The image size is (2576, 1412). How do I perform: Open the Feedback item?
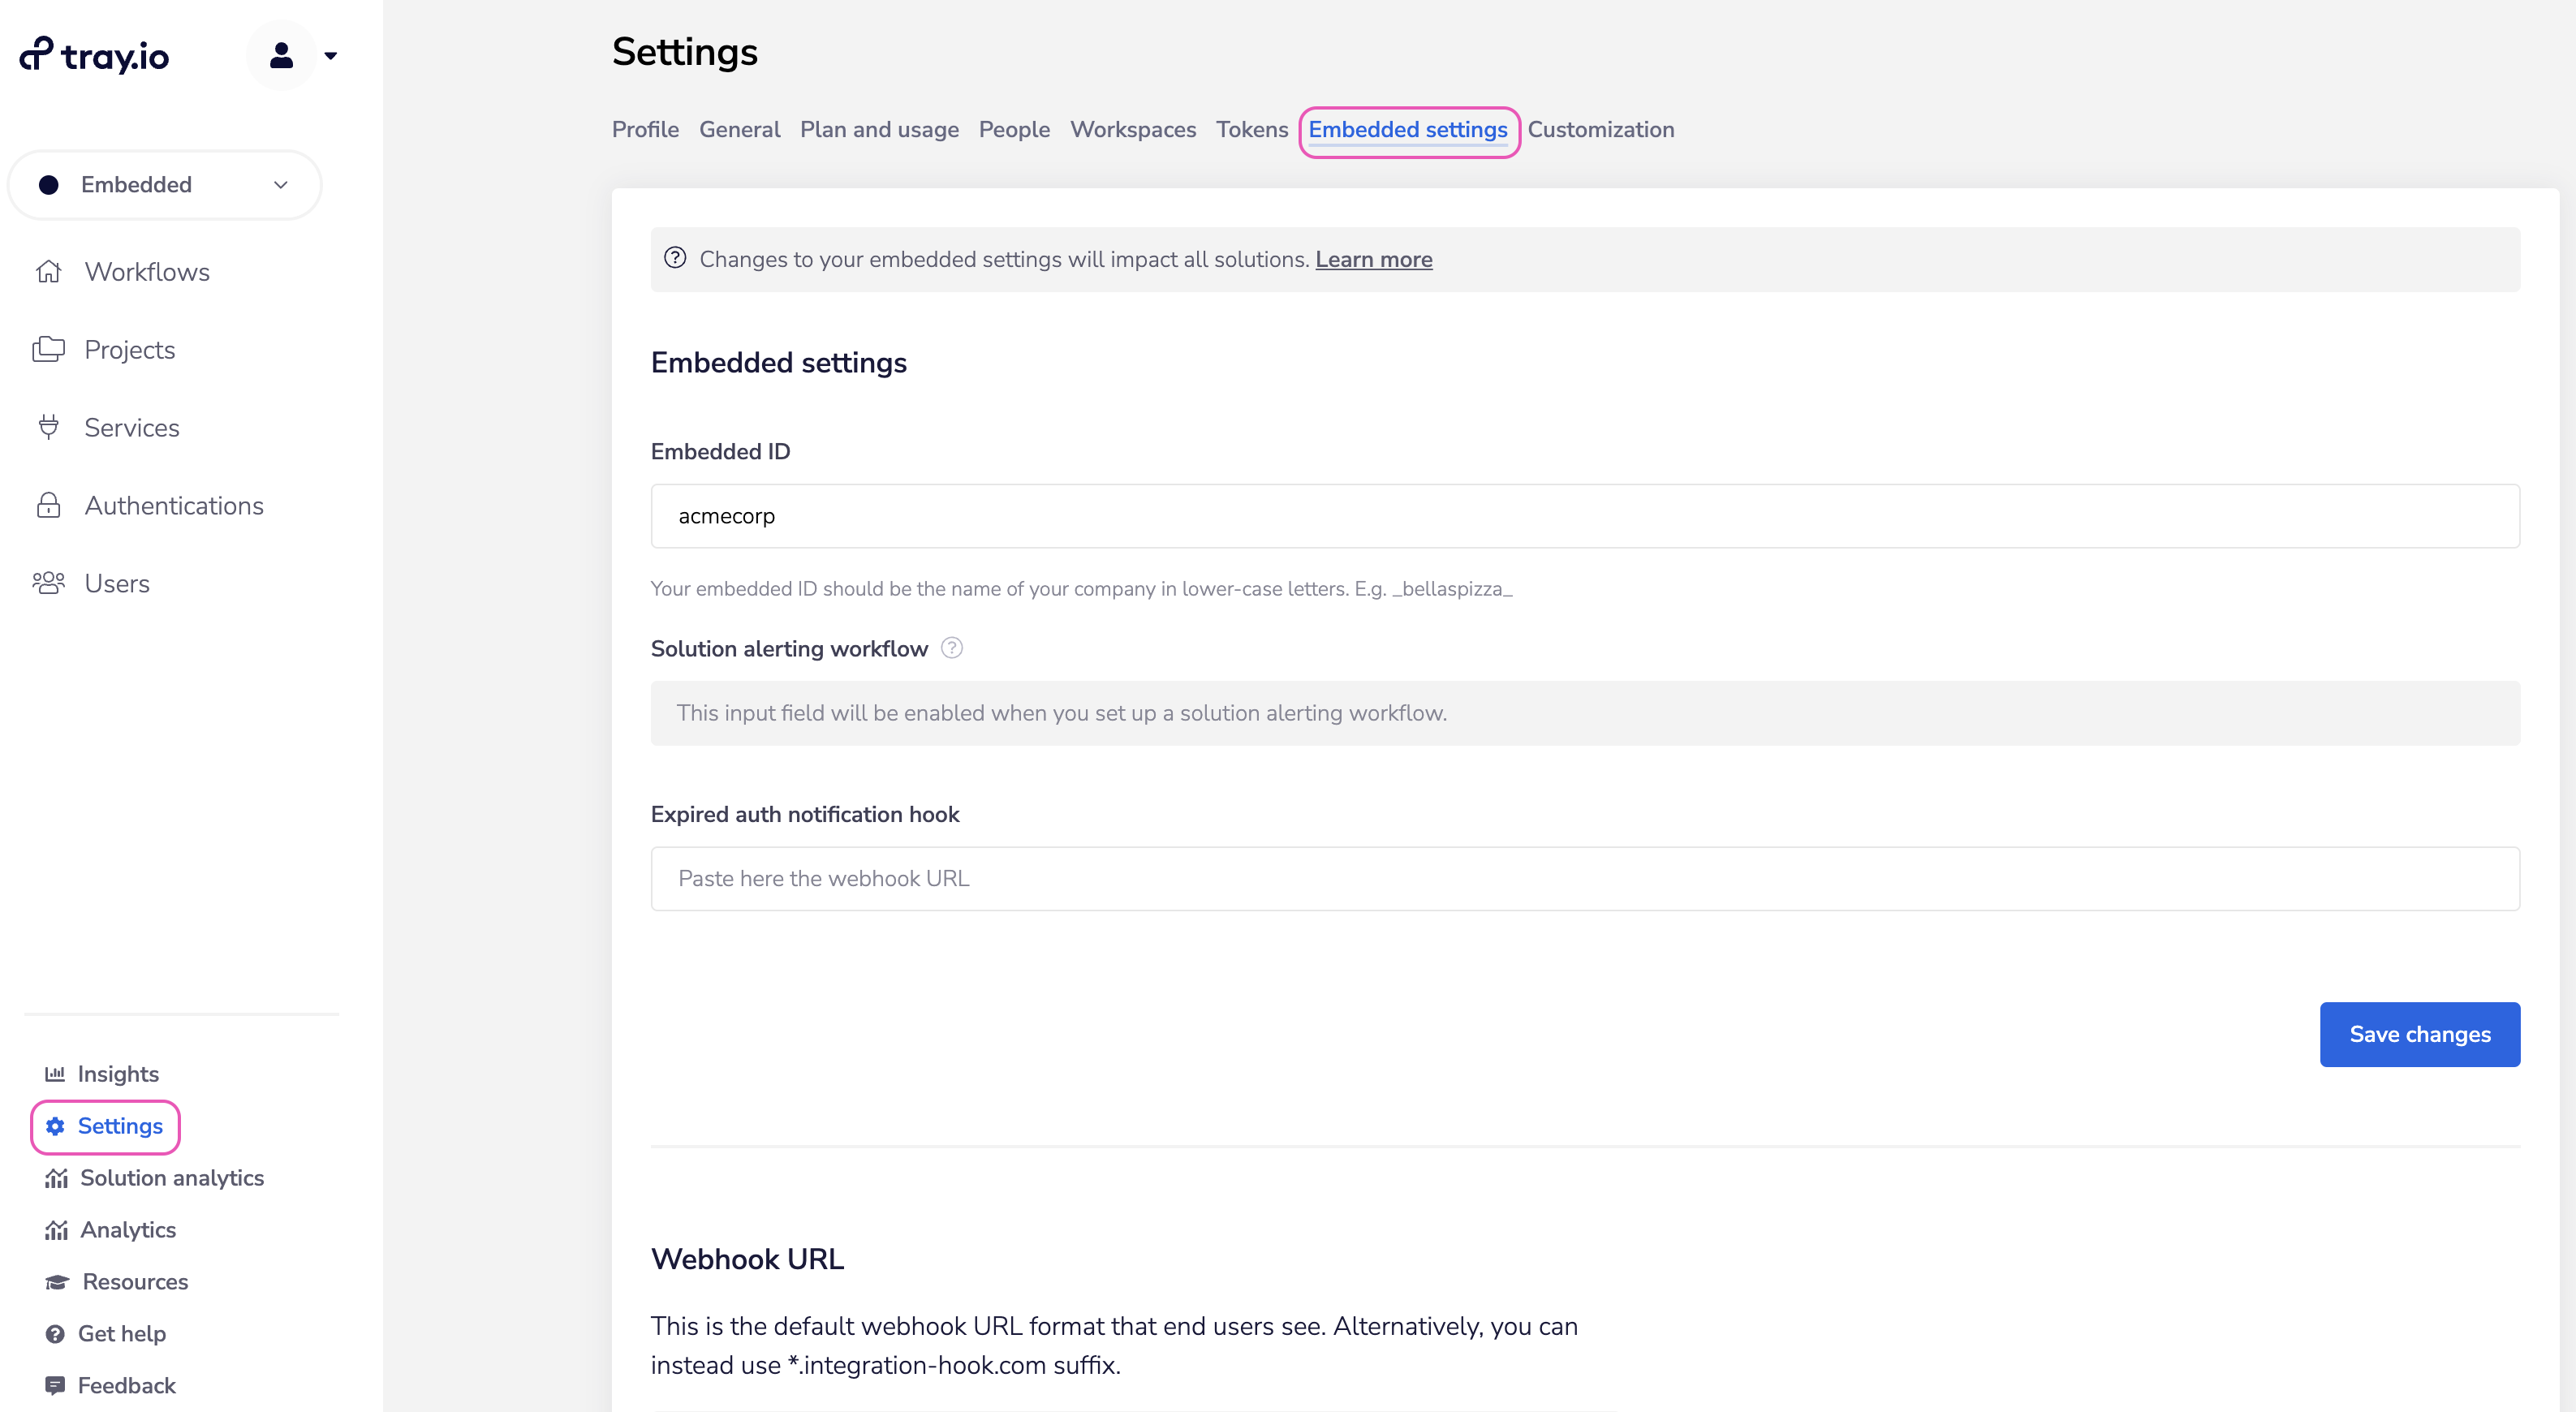(x=126, y=1386)
